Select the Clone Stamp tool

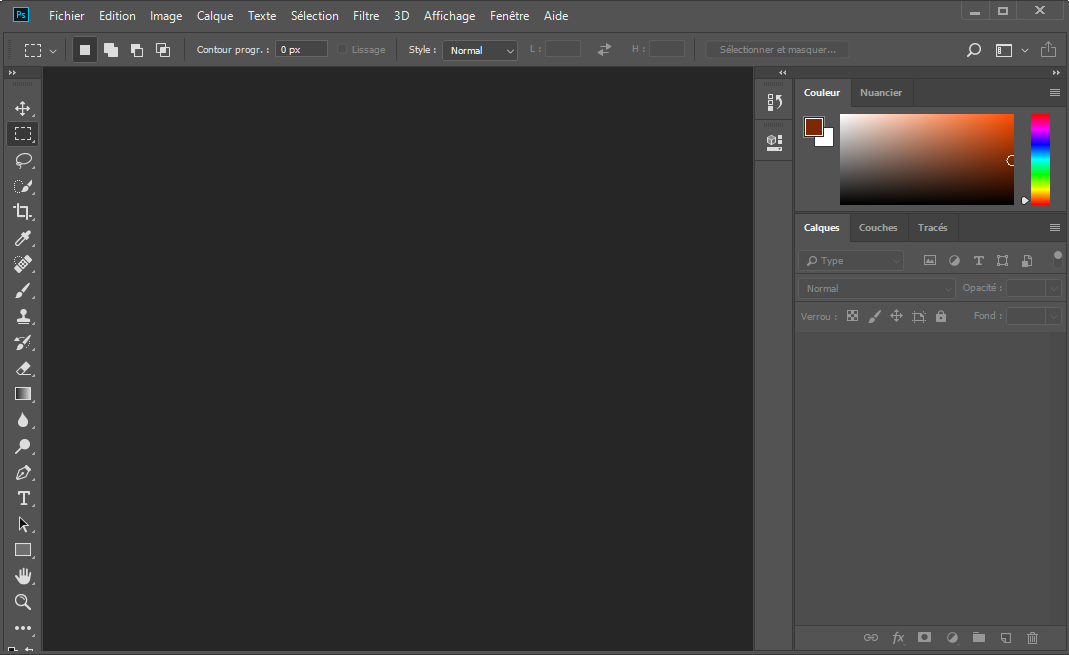pyautogui.click(x=22, y=316)
